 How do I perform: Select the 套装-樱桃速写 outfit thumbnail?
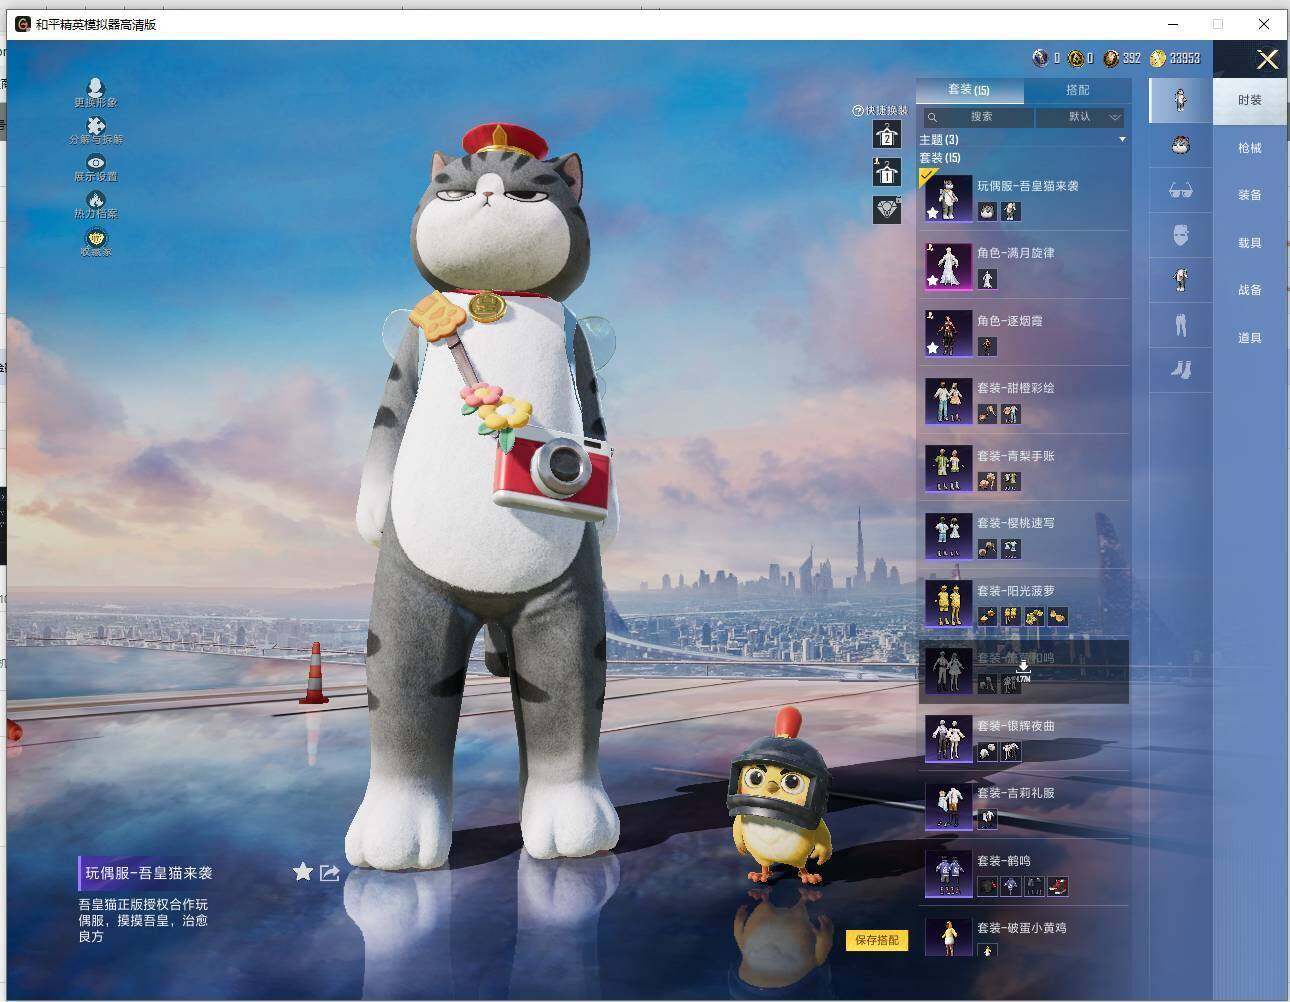pos(948,536)
